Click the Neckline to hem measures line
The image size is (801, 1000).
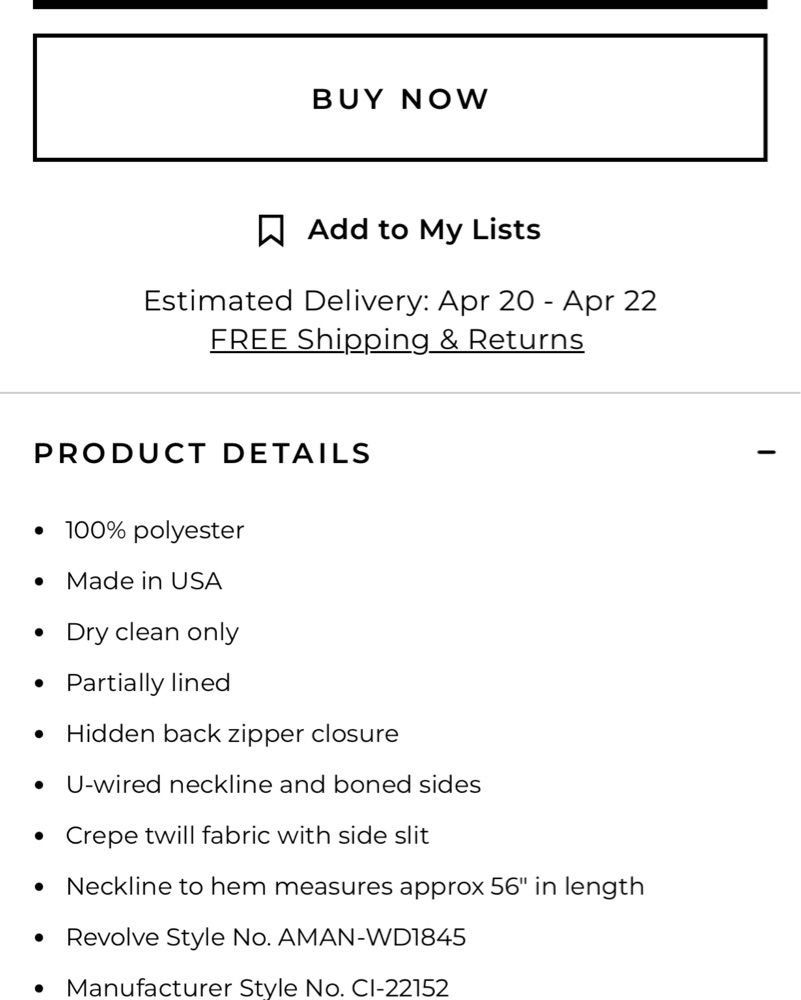[x=355, y=886]
